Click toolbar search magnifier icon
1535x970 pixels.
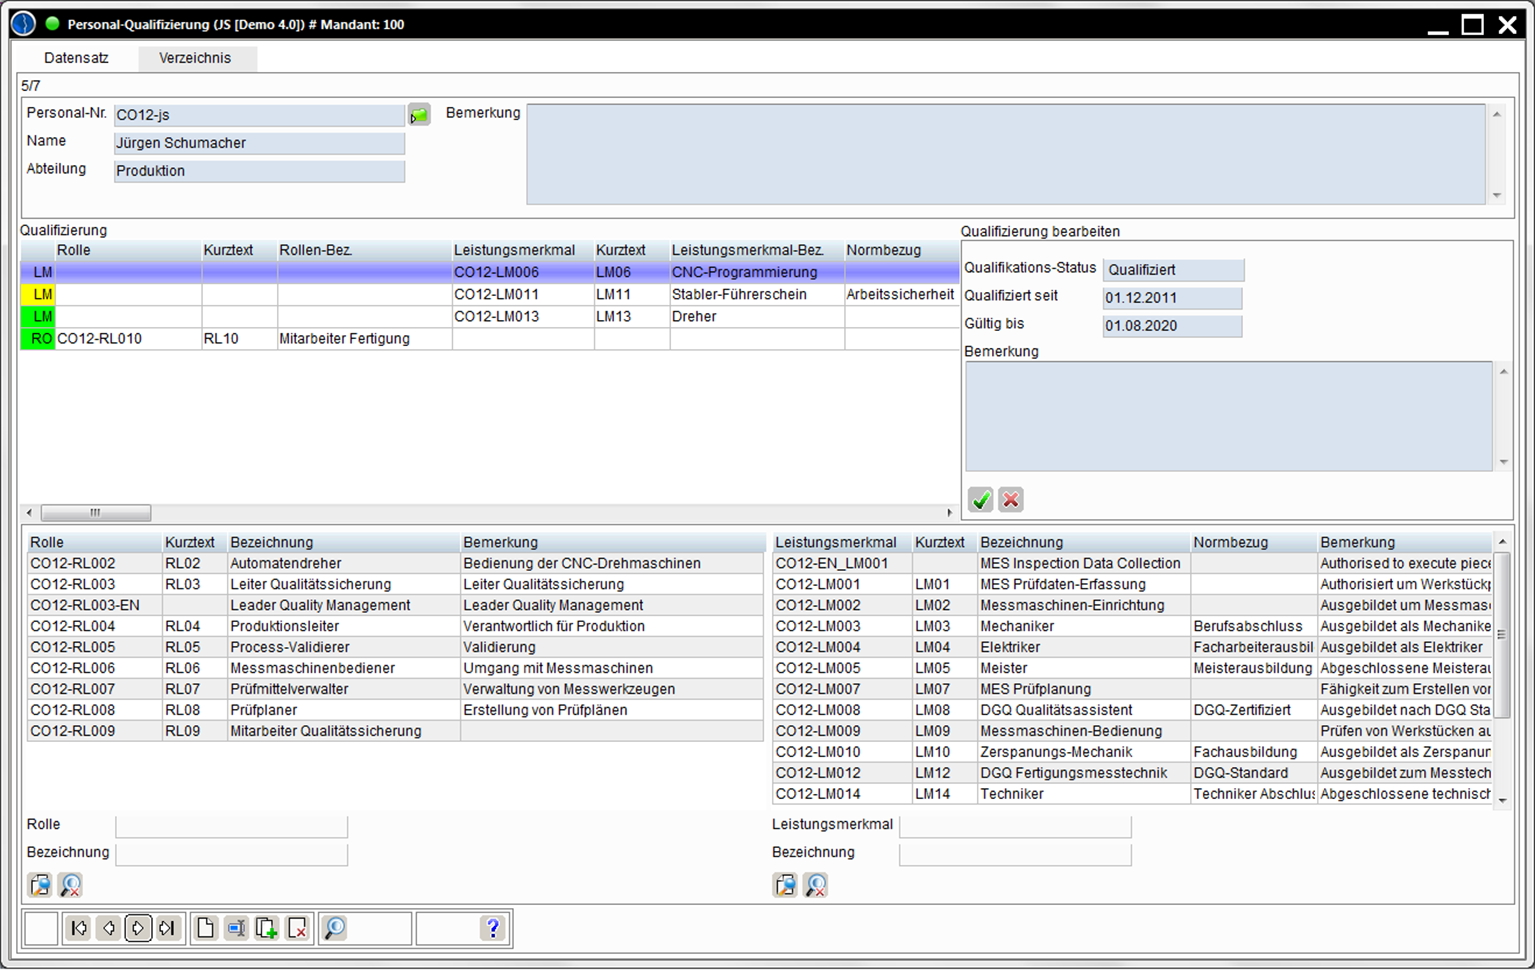click(334, 928)
